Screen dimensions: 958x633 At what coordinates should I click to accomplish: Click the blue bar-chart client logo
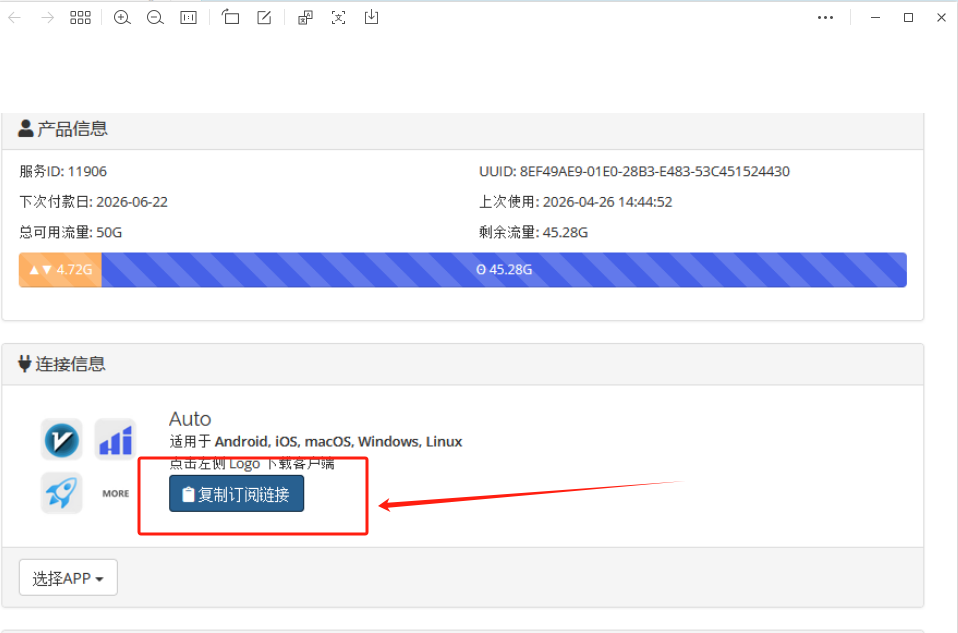coord(115,440)
